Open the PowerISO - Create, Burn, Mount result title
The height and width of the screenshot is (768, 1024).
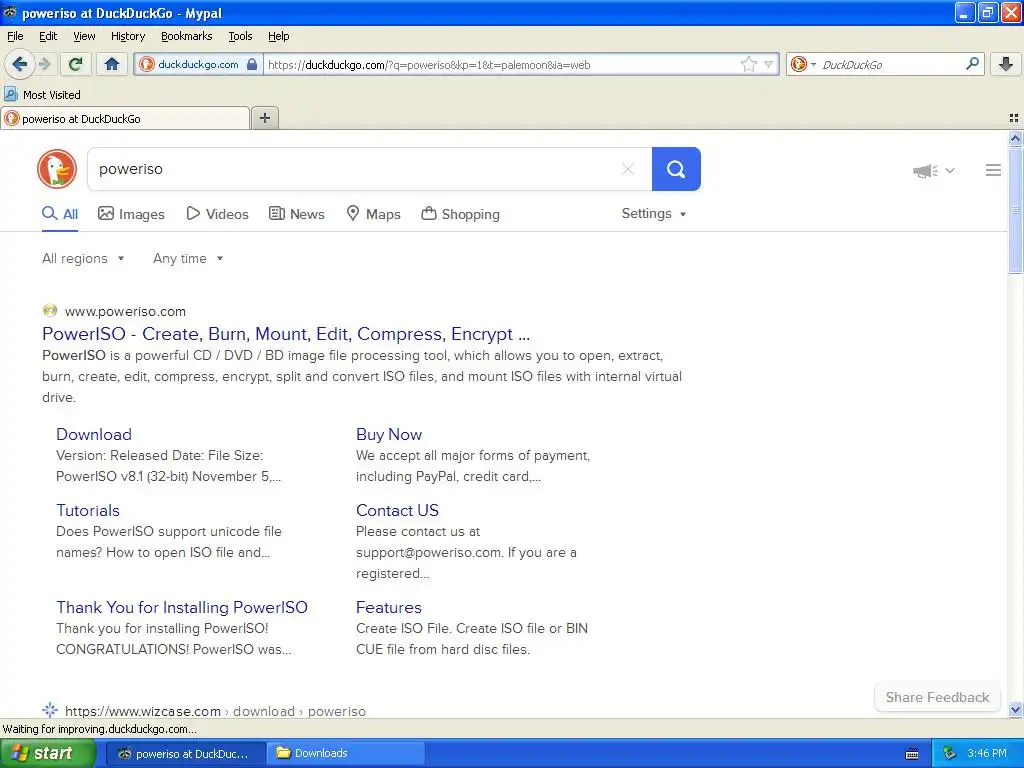coord(286,334)
